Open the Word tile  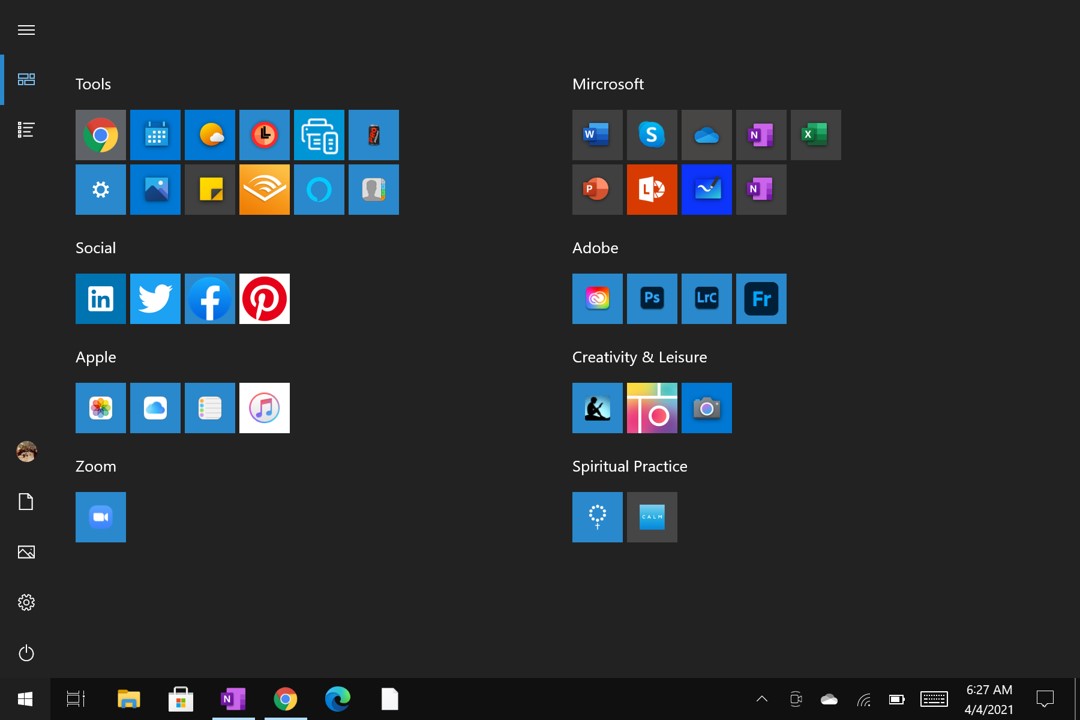[x=597, y=135]
